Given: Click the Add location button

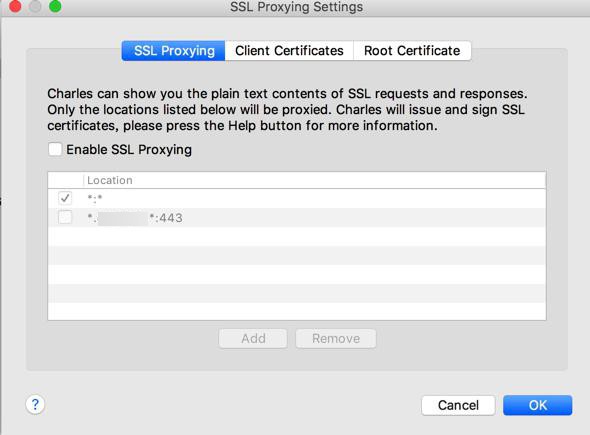Looking at the screenshot, I should [x=253, y=339].
